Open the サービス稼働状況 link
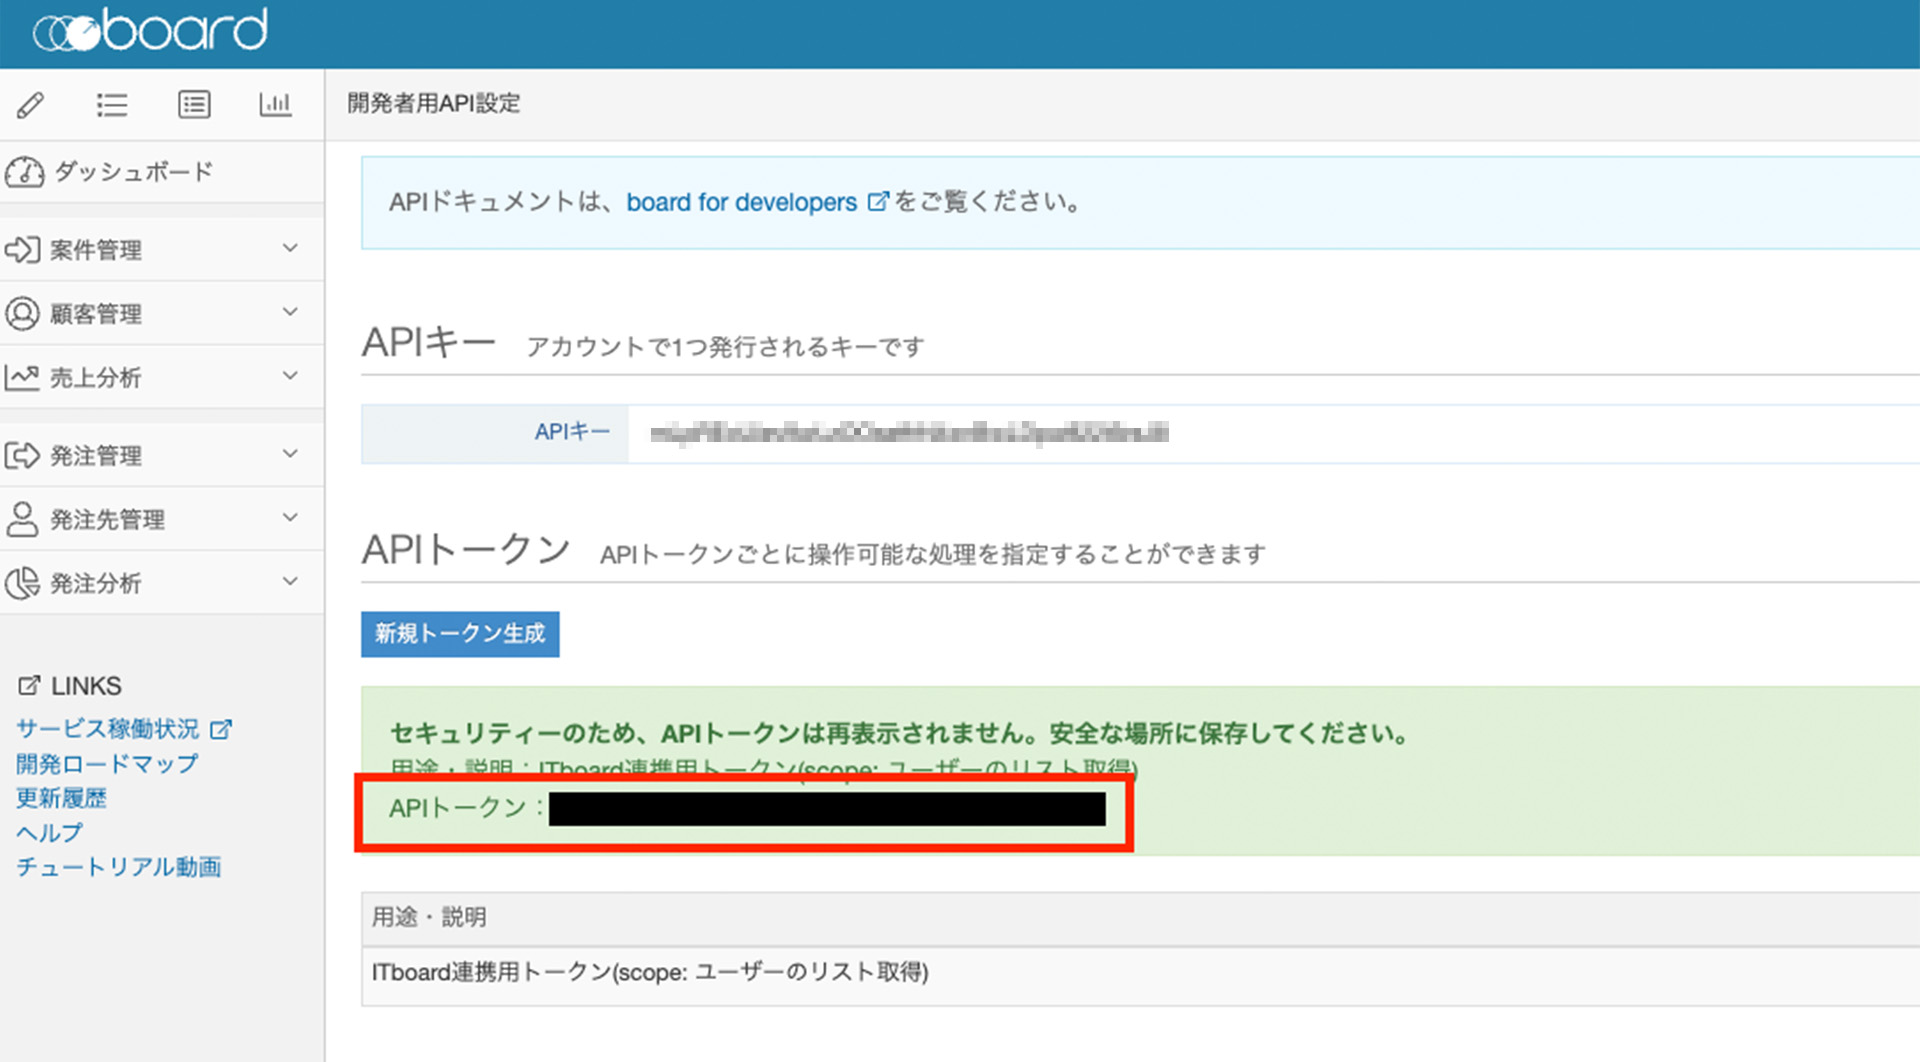Viewport: 1920px width, 1062px height. pos(108,729)
